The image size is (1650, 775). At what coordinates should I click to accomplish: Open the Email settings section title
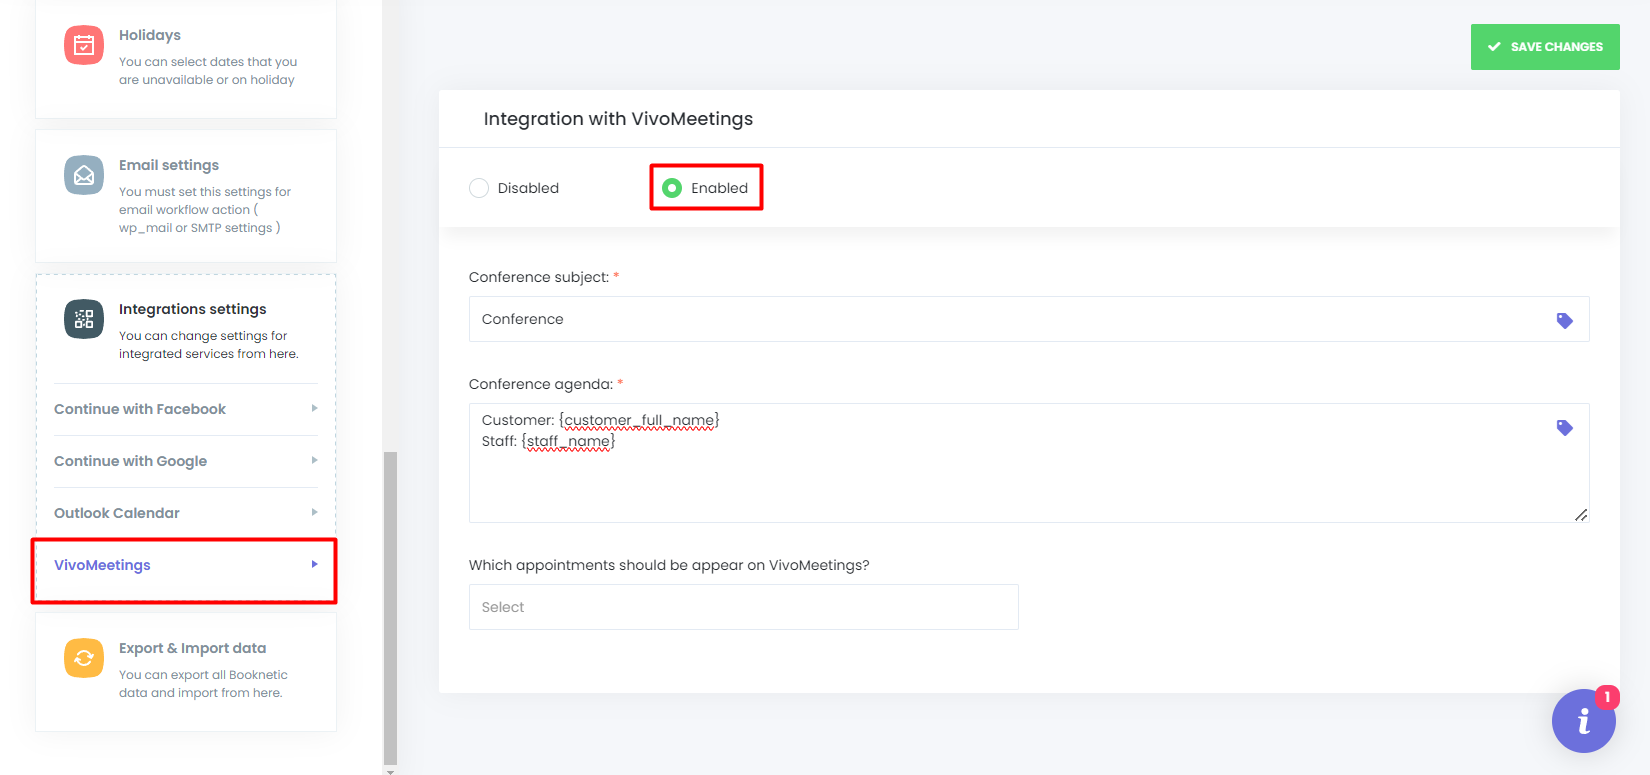169,165
